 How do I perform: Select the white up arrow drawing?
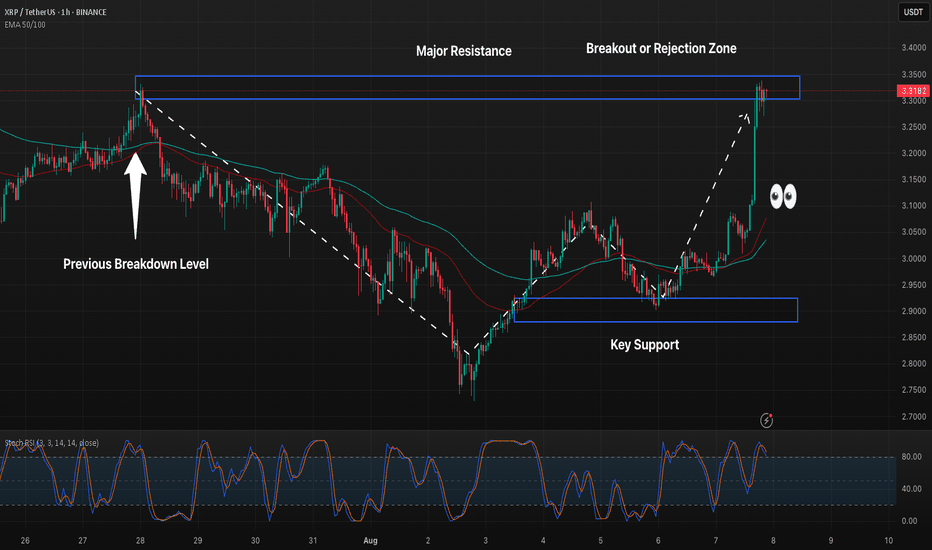[x=136, y=196]
